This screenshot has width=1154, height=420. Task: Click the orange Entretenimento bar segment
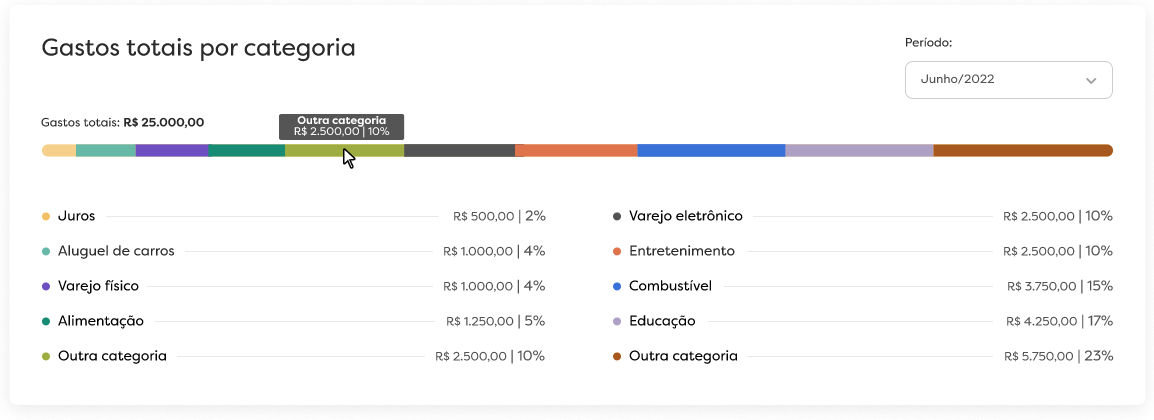tap(578, 151)
